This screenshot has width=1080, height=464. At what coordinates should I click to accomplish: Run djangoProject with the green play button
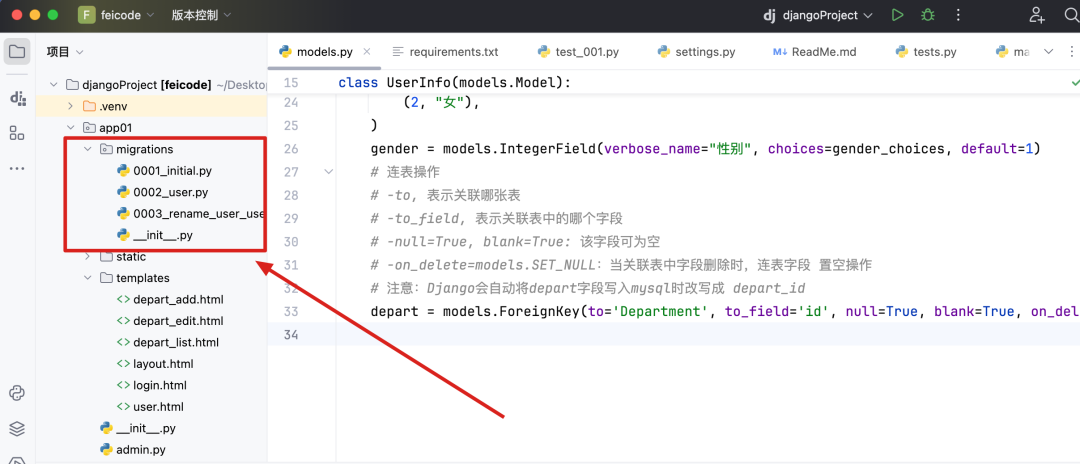(x=897, y=15)
